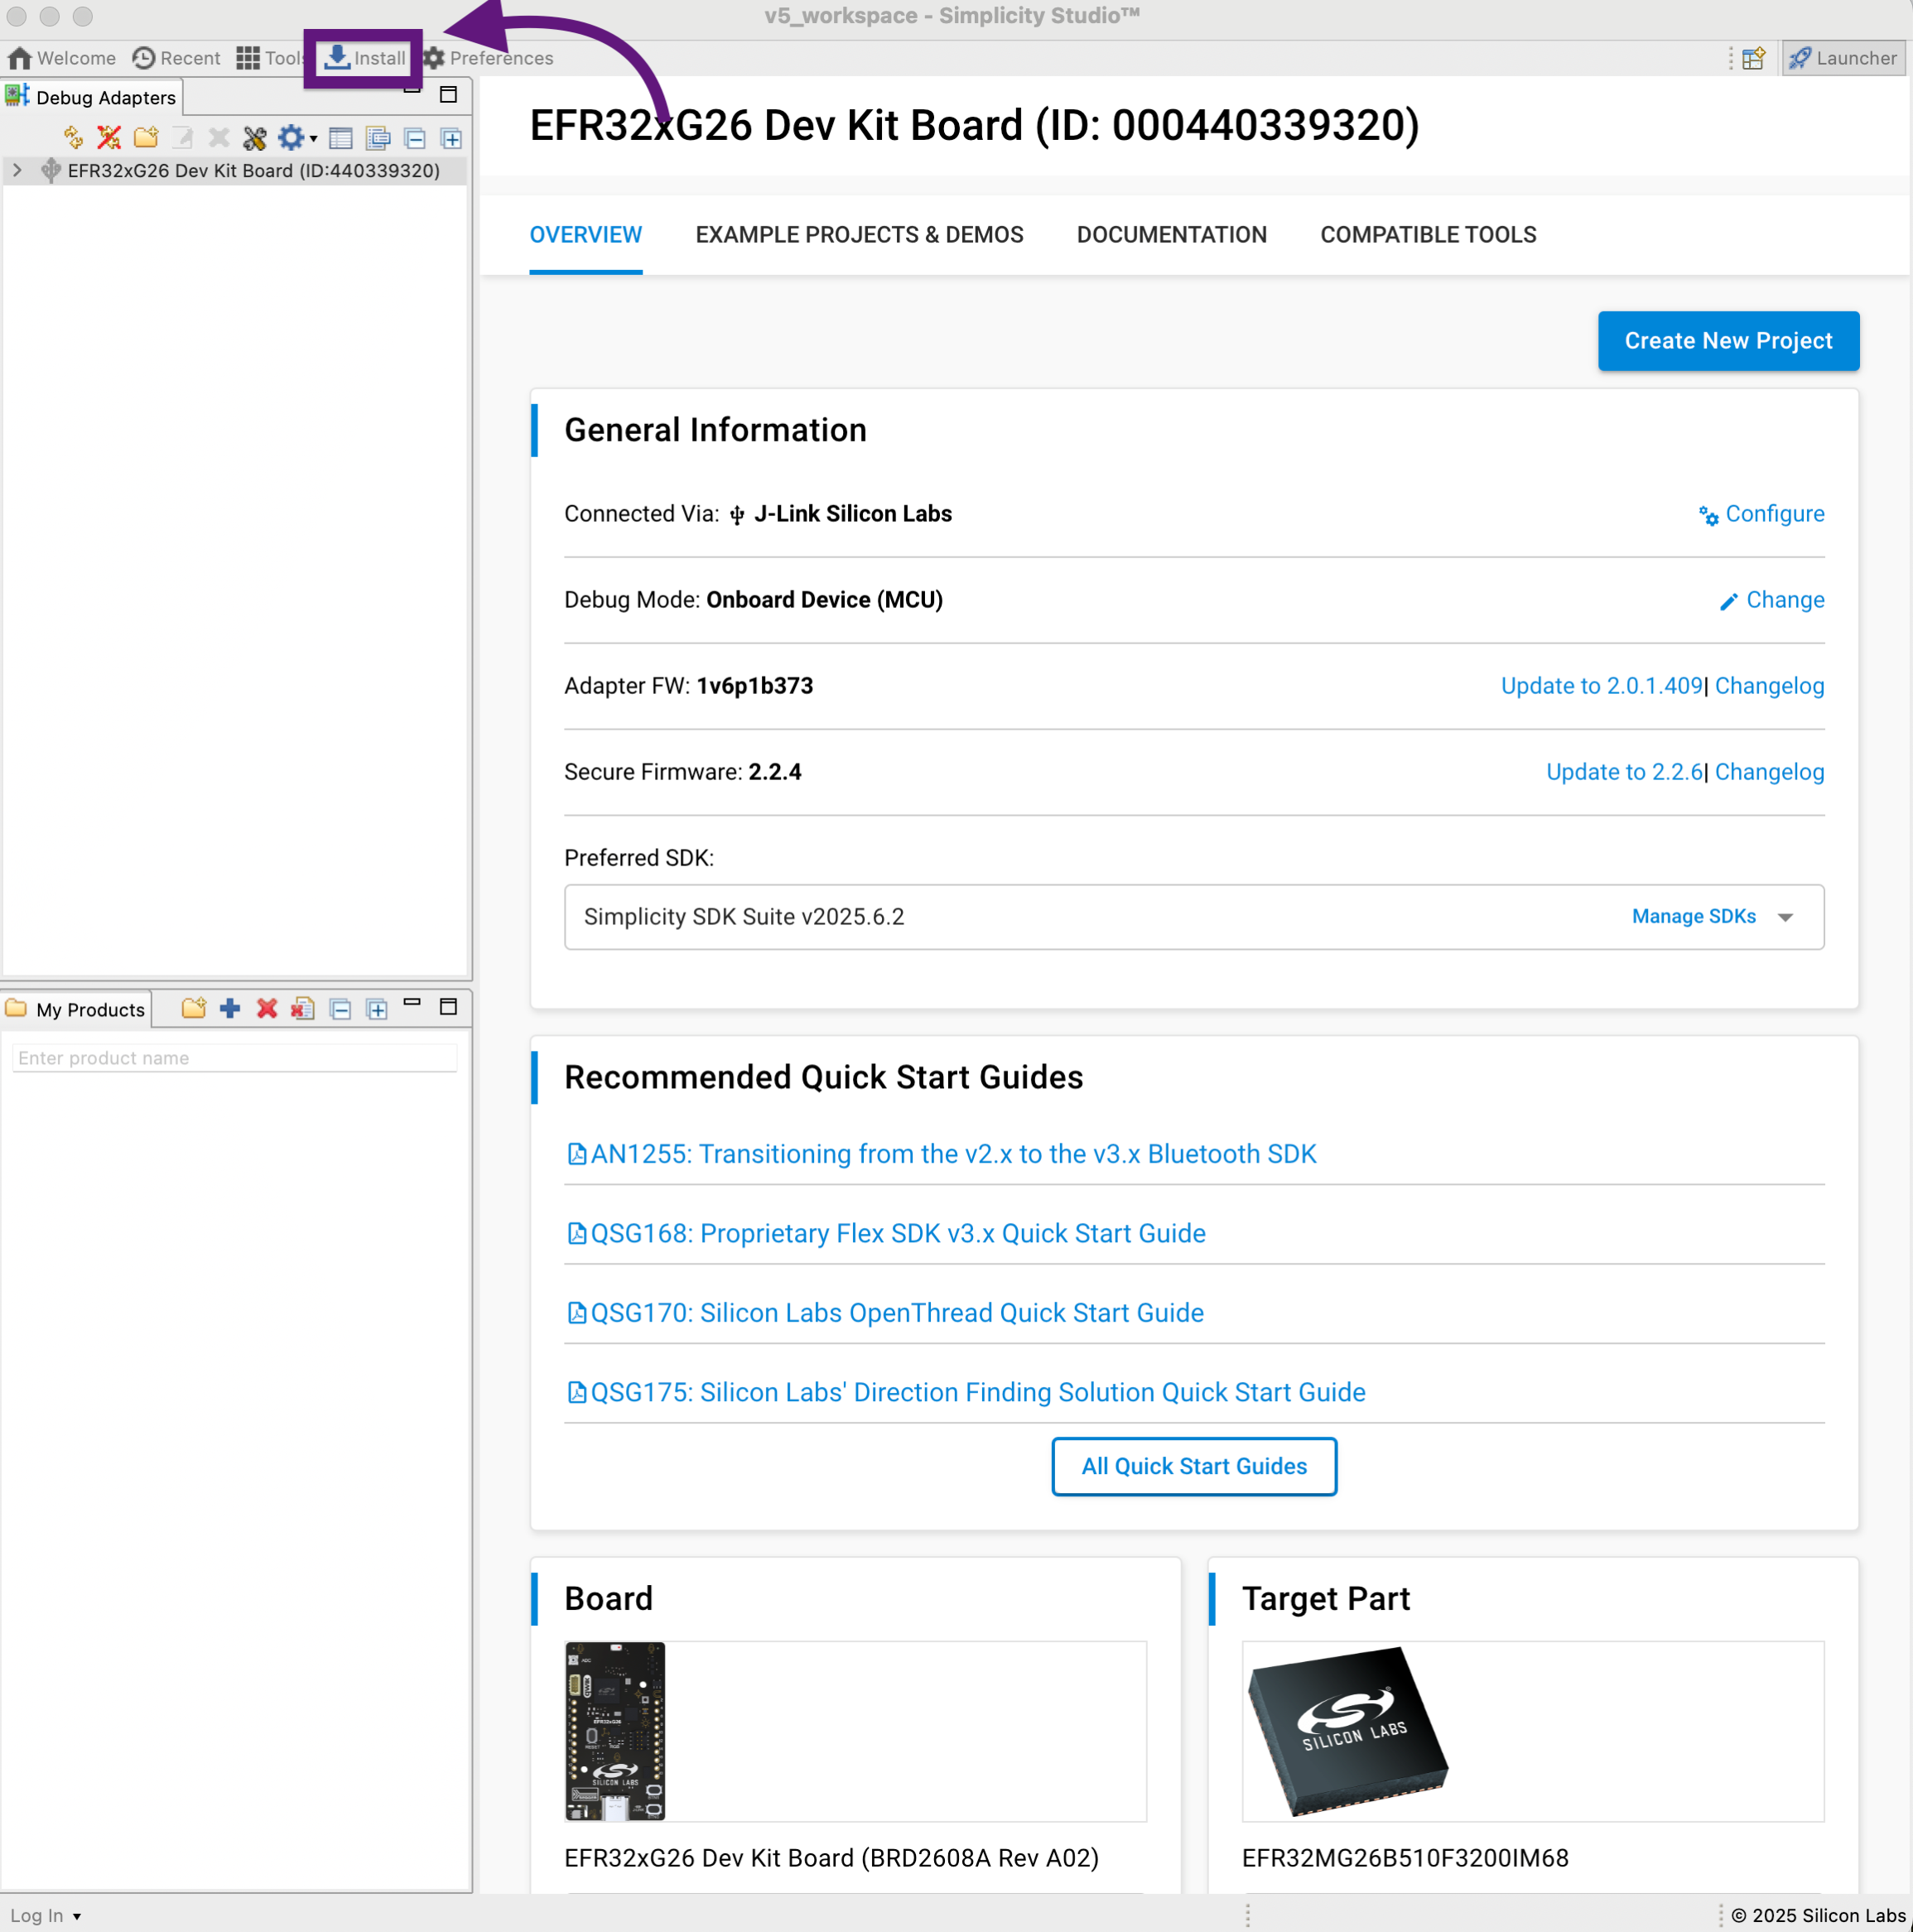The height and width of the screenshot is (1932, 1913).
Task: Click the 'J-Link Silicon Labs' connection text
Action: pyautogui.click(x=853, y=514)
